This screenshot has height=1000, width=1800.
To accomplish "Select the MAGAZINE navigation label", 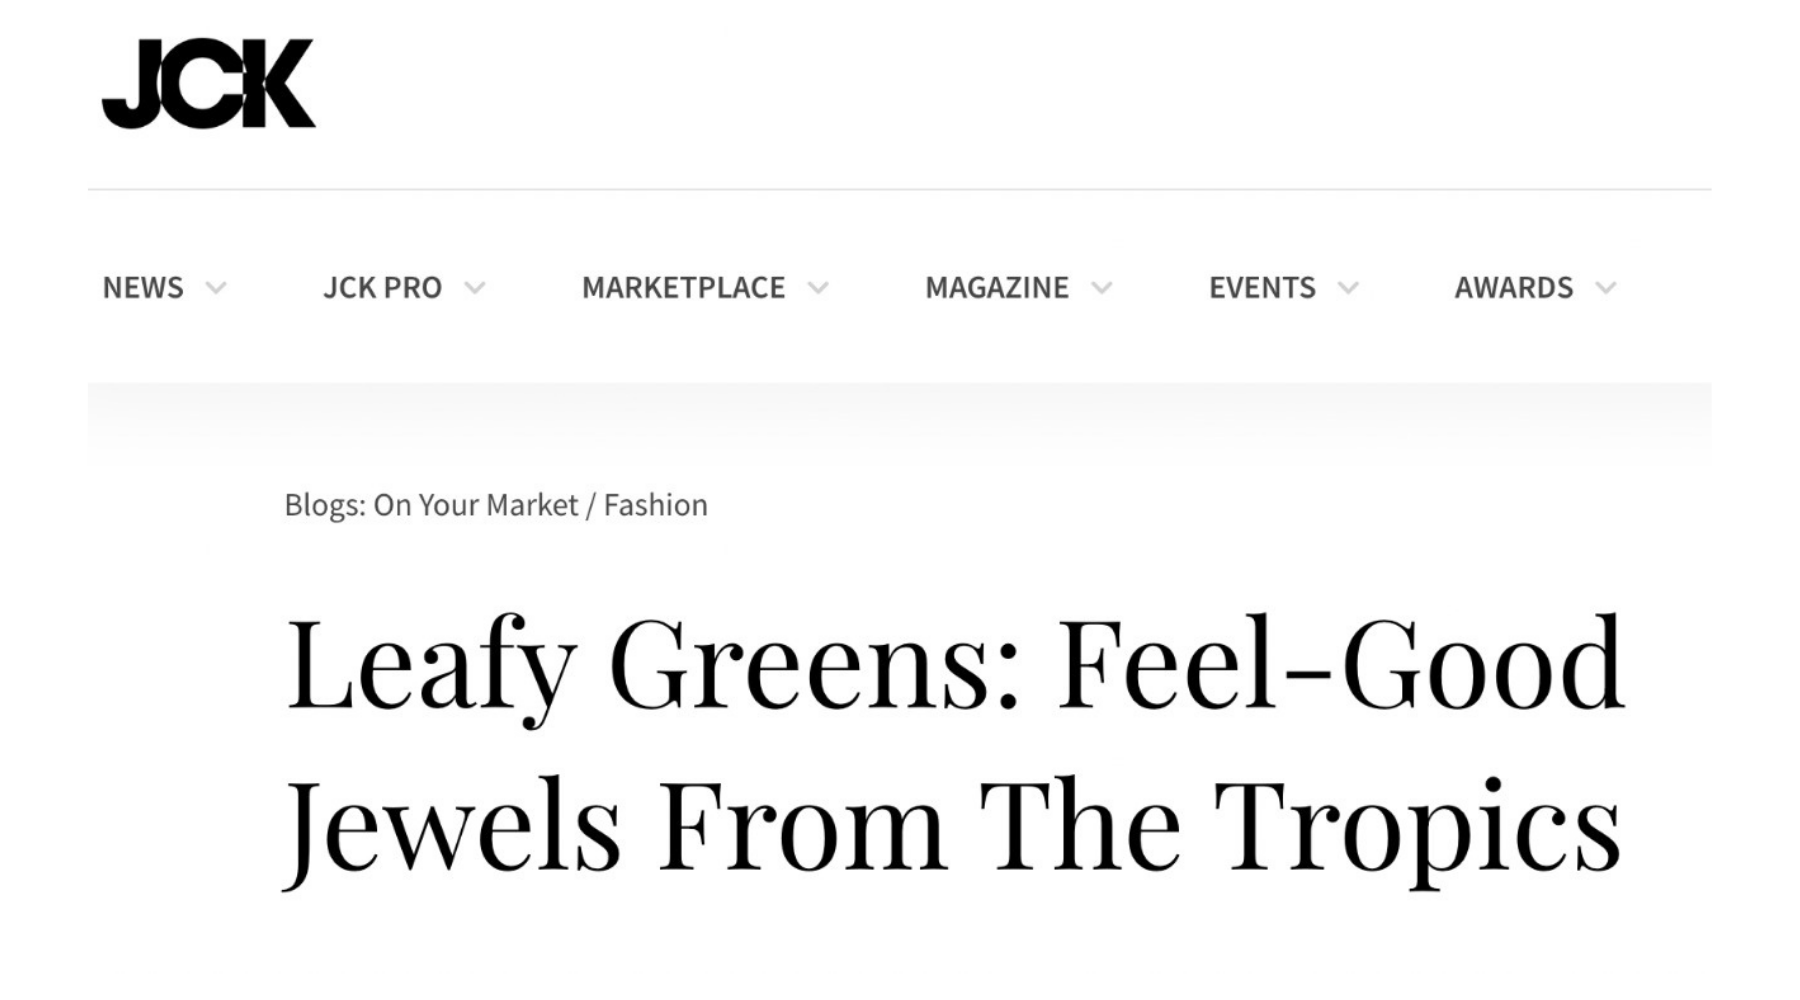I will 996,288.
